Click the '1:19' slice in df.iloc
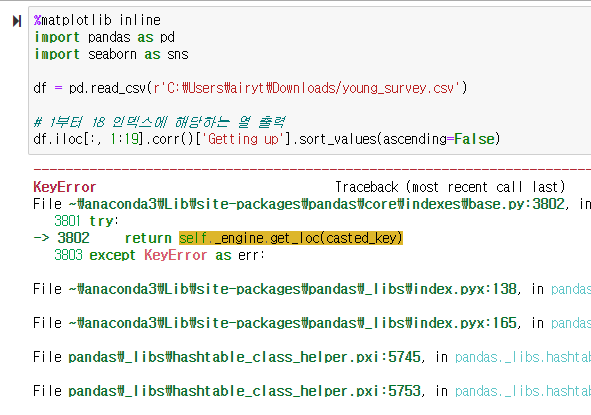 124,139
